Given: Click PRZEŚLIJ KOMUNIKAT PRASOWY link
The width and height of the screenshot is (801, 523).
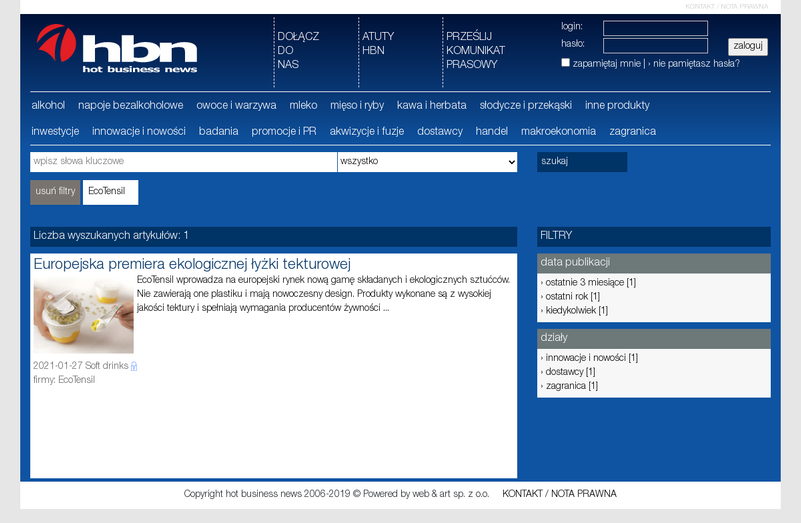Looking at the screenshot, I should coord(475,50).
